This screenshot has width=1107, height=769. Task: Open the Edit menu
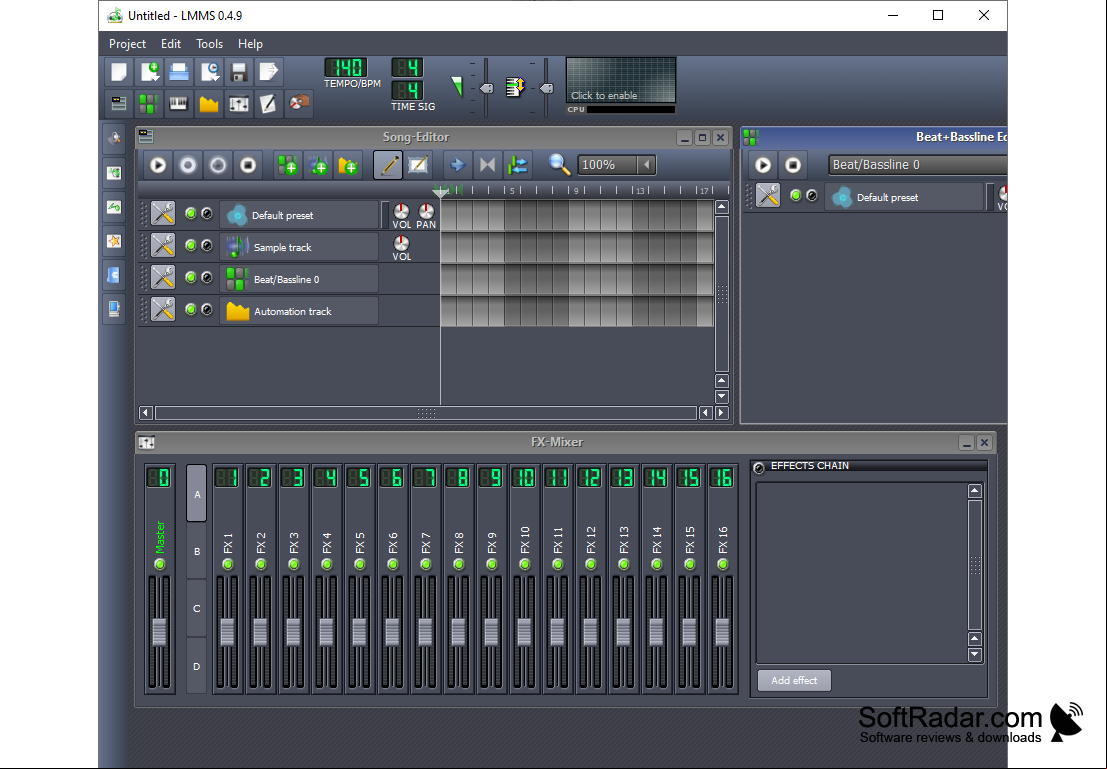(x=171, y=44)
